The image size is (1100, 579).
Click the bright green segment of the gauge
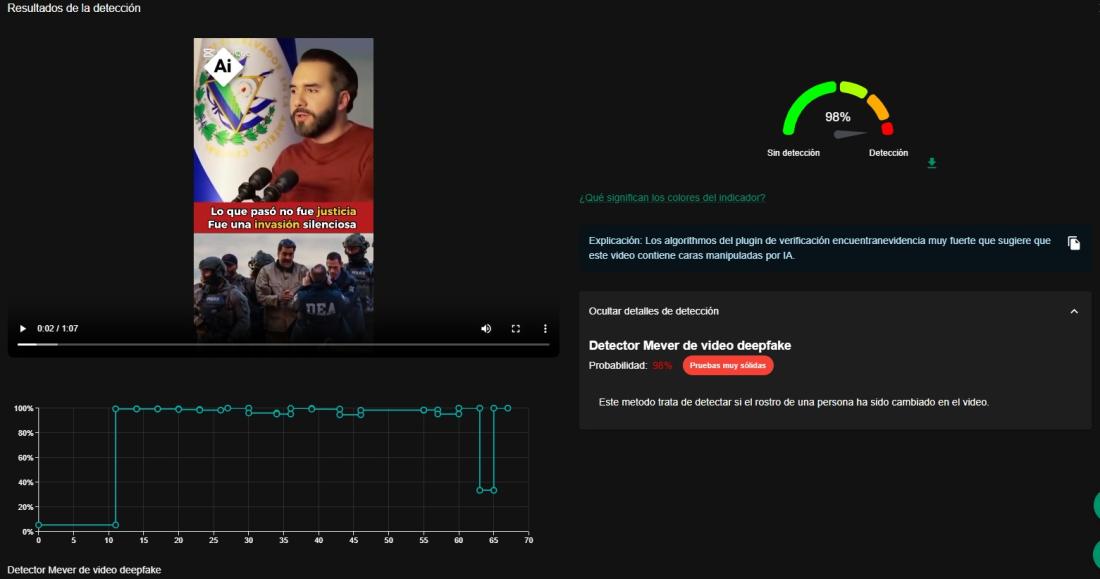(799, 108)
